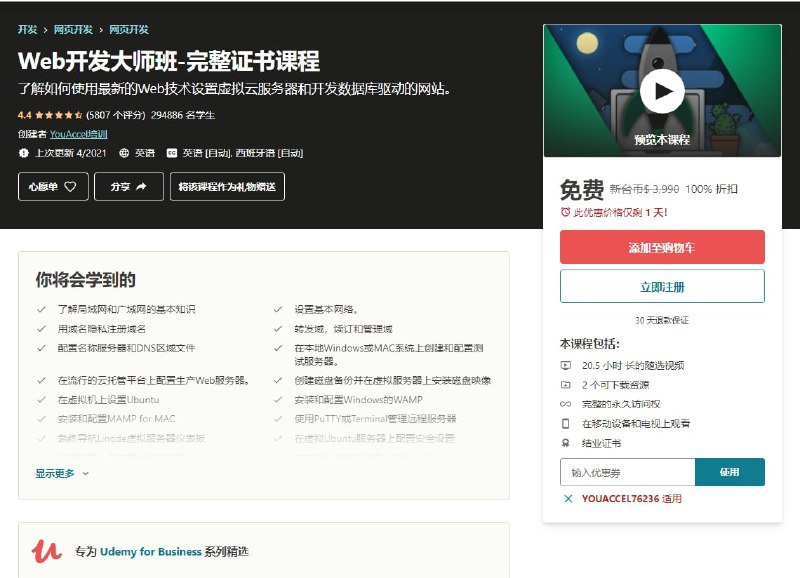
Task: Click the 西班牙语 [自动] subtitle language text
Action: pos(269,153)
